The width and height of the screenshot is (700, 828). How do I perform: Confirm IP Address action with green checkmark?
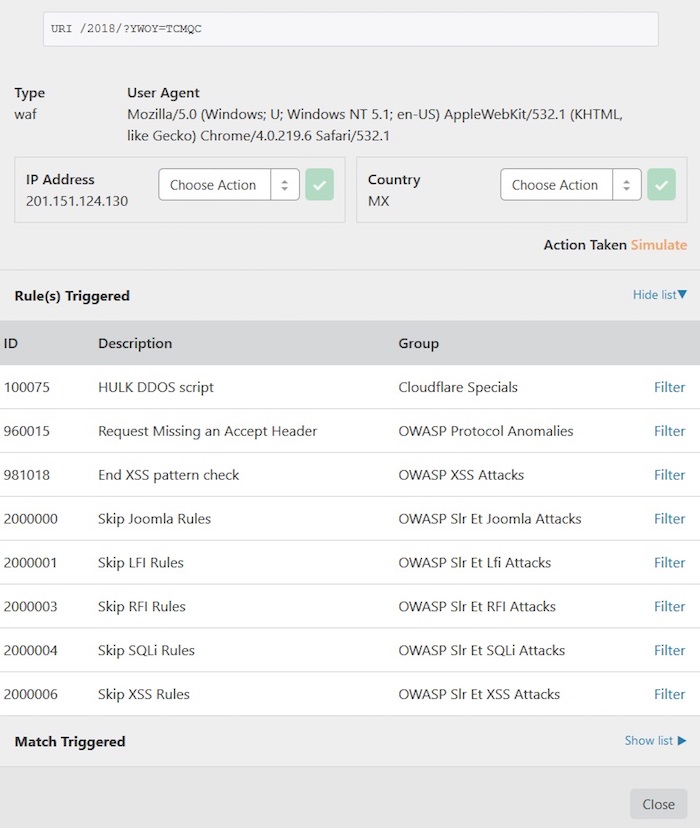coord(320,185)
